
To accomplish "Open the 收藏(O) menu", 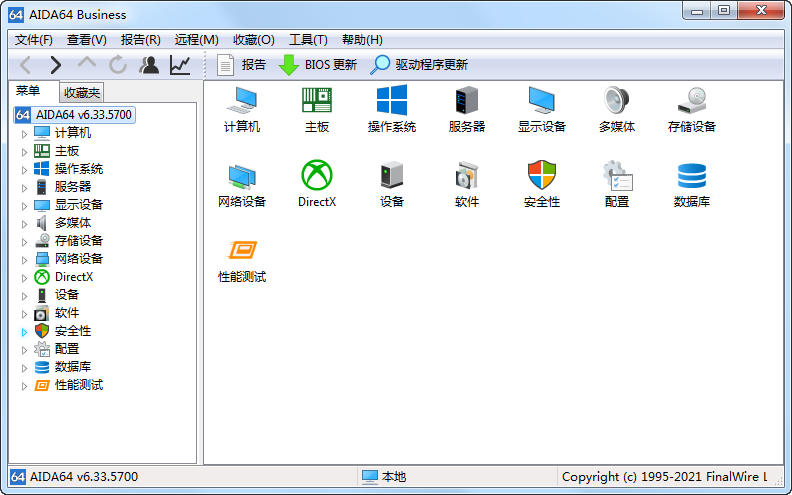I will pos(254,40).
